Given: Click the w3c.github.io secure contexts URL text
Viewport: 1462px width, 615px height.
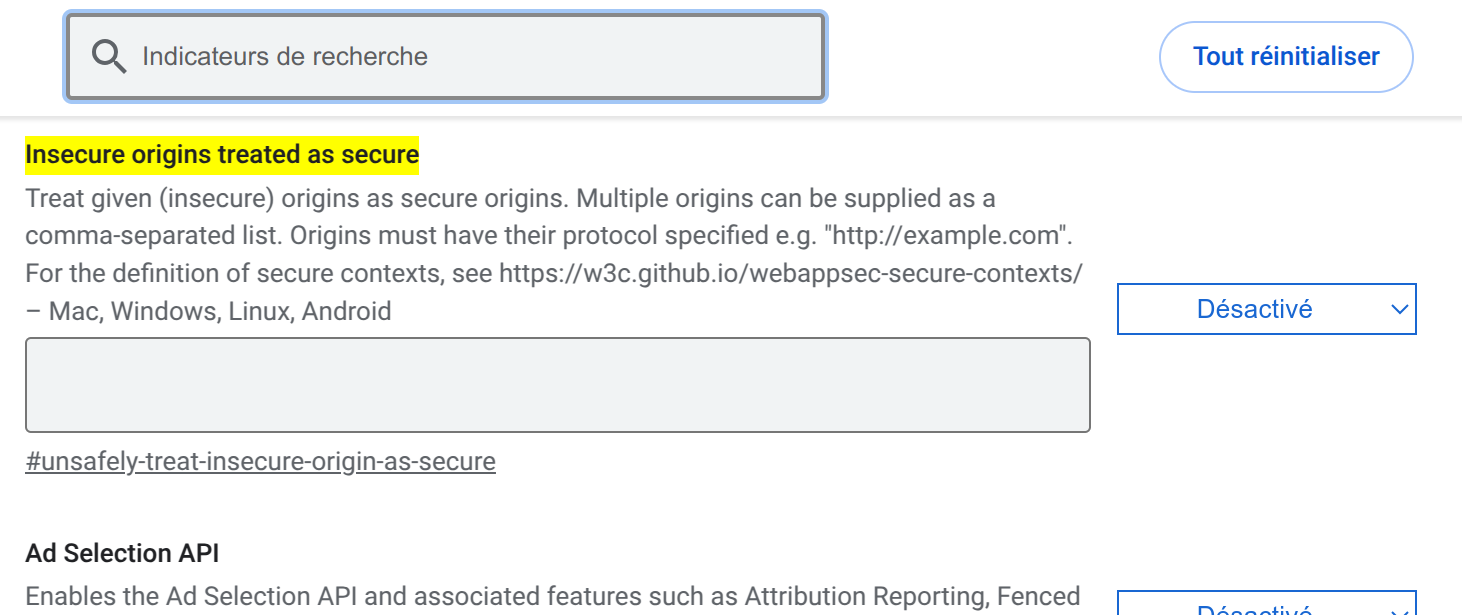Looking at the screenshot, I should point(791,273).
